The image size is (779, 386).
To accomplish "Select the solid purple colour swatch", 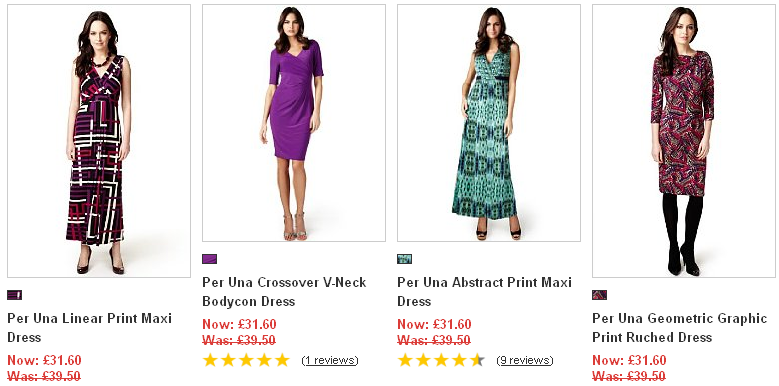I will click(209, 259).
